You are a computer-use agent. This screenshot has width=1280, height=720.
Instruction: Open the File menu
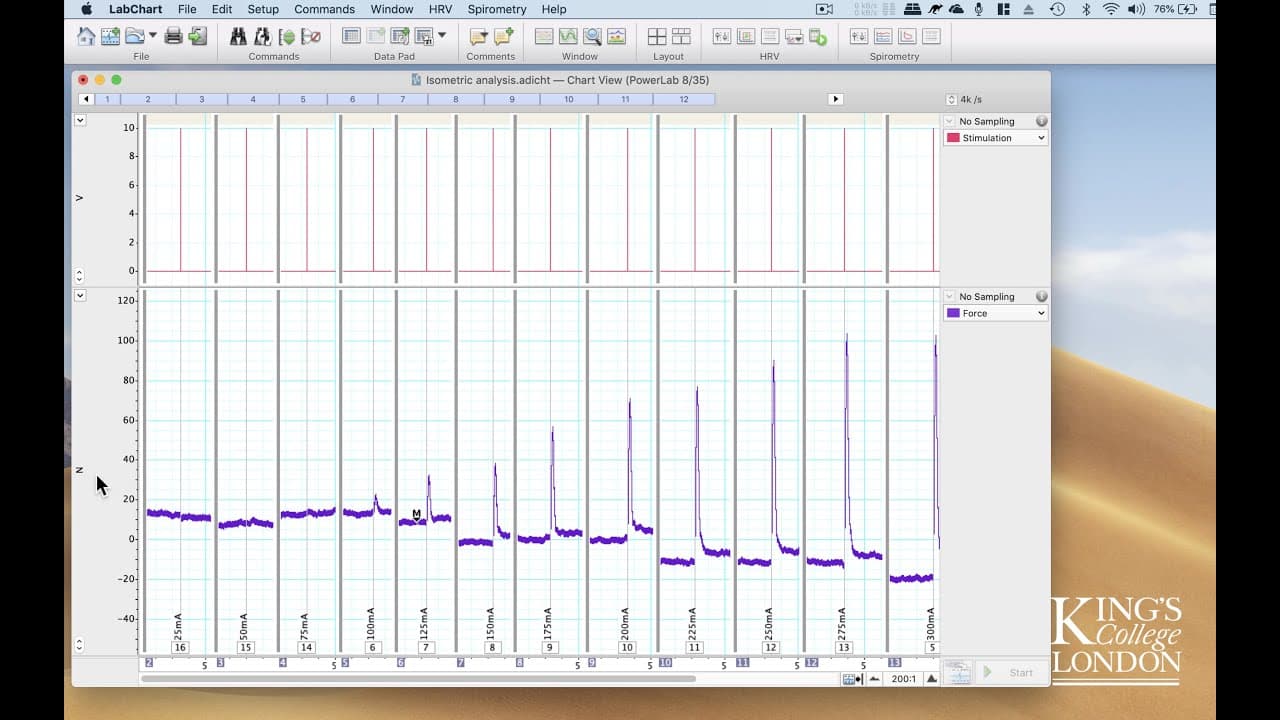187,9
